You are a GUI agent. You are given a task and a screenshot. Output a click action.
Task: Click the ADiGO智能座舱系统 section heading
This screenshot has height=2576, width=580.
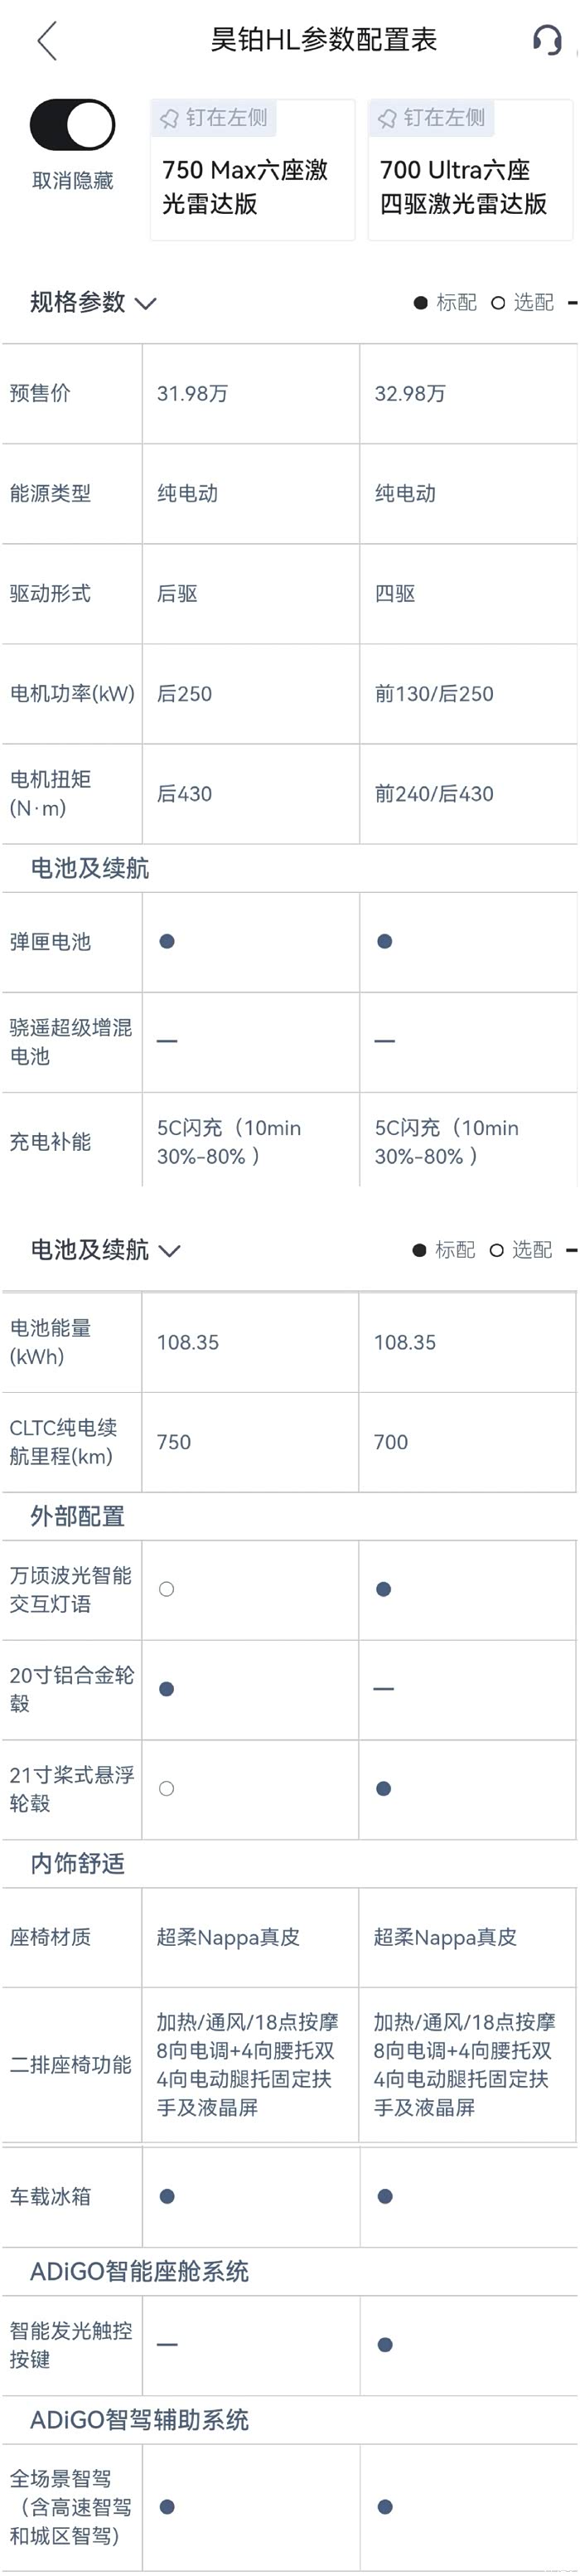pyautogui.click(x=139, y=2271)
